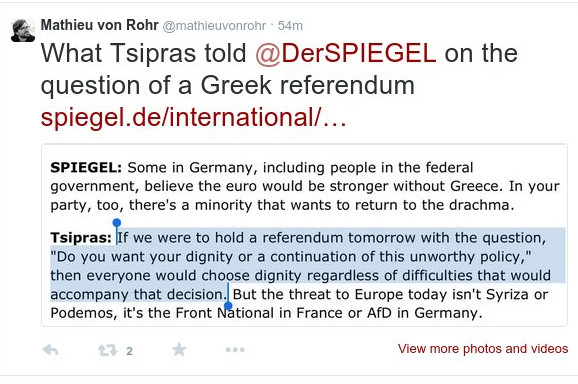Visit the @DerSPIEGEL mention

(345, 53)
